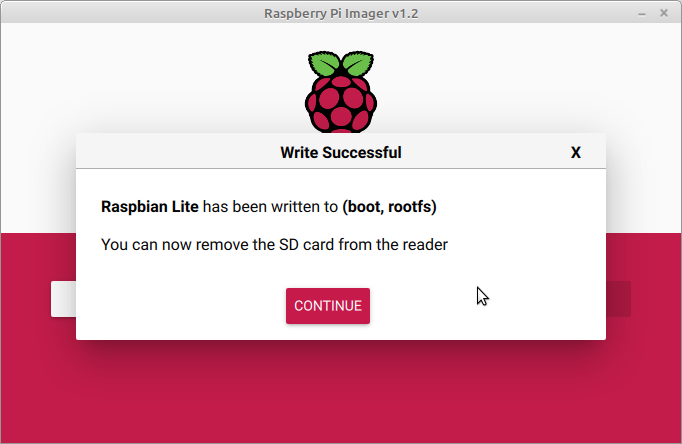The width and height of the screenshot is (682, 444).
Task: Click the white area left of the logo
Action: tap(150, 80)
